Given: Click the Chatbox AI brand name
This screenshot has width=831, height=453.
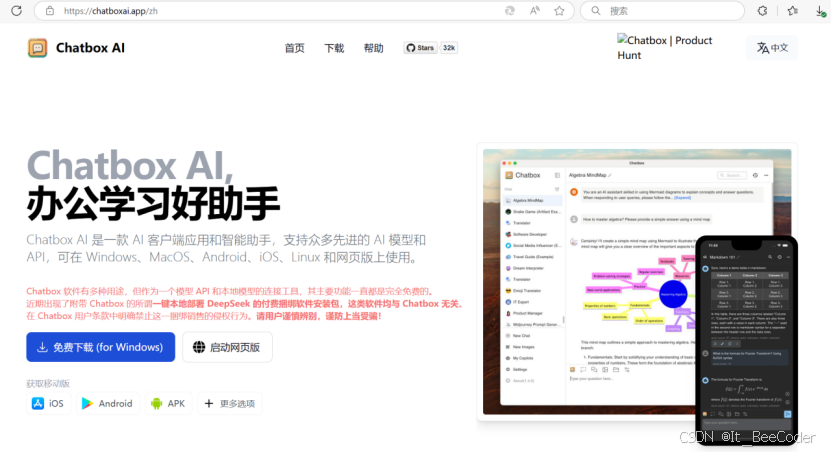Looking at the screenshot, I should 90,48.
